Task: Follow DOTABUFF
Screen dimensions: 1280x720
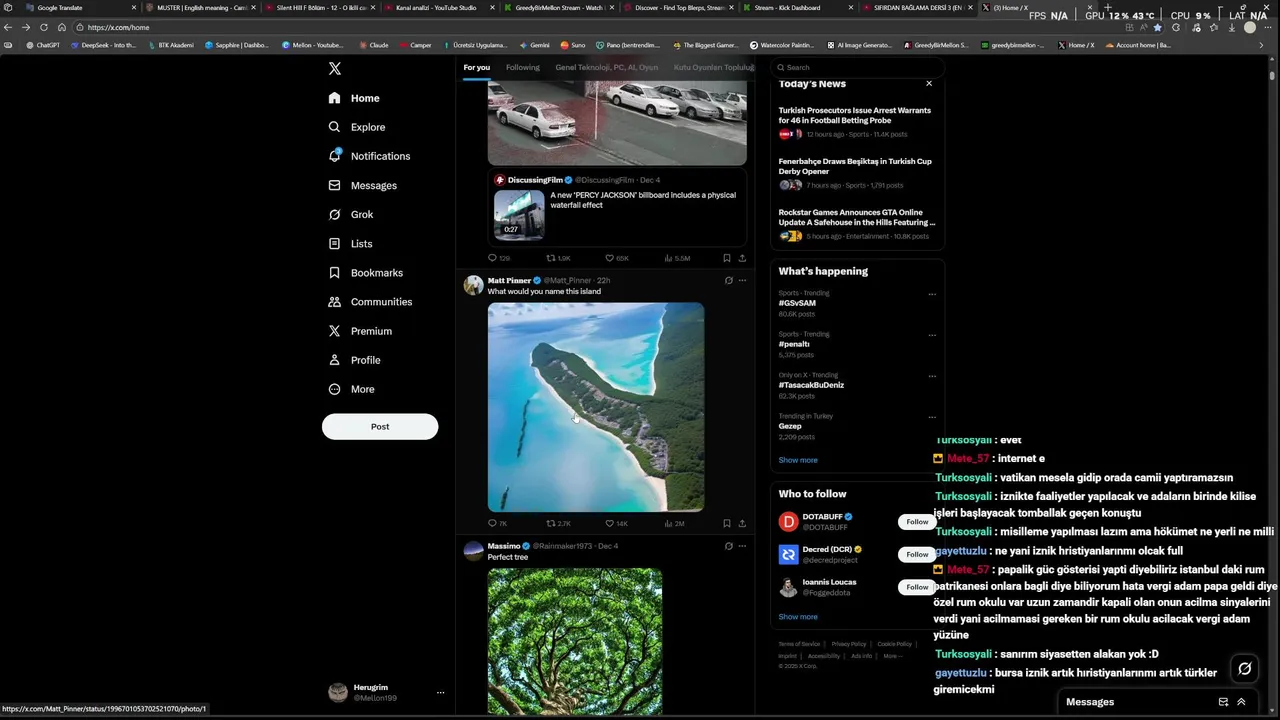Action: coord(917,522)
